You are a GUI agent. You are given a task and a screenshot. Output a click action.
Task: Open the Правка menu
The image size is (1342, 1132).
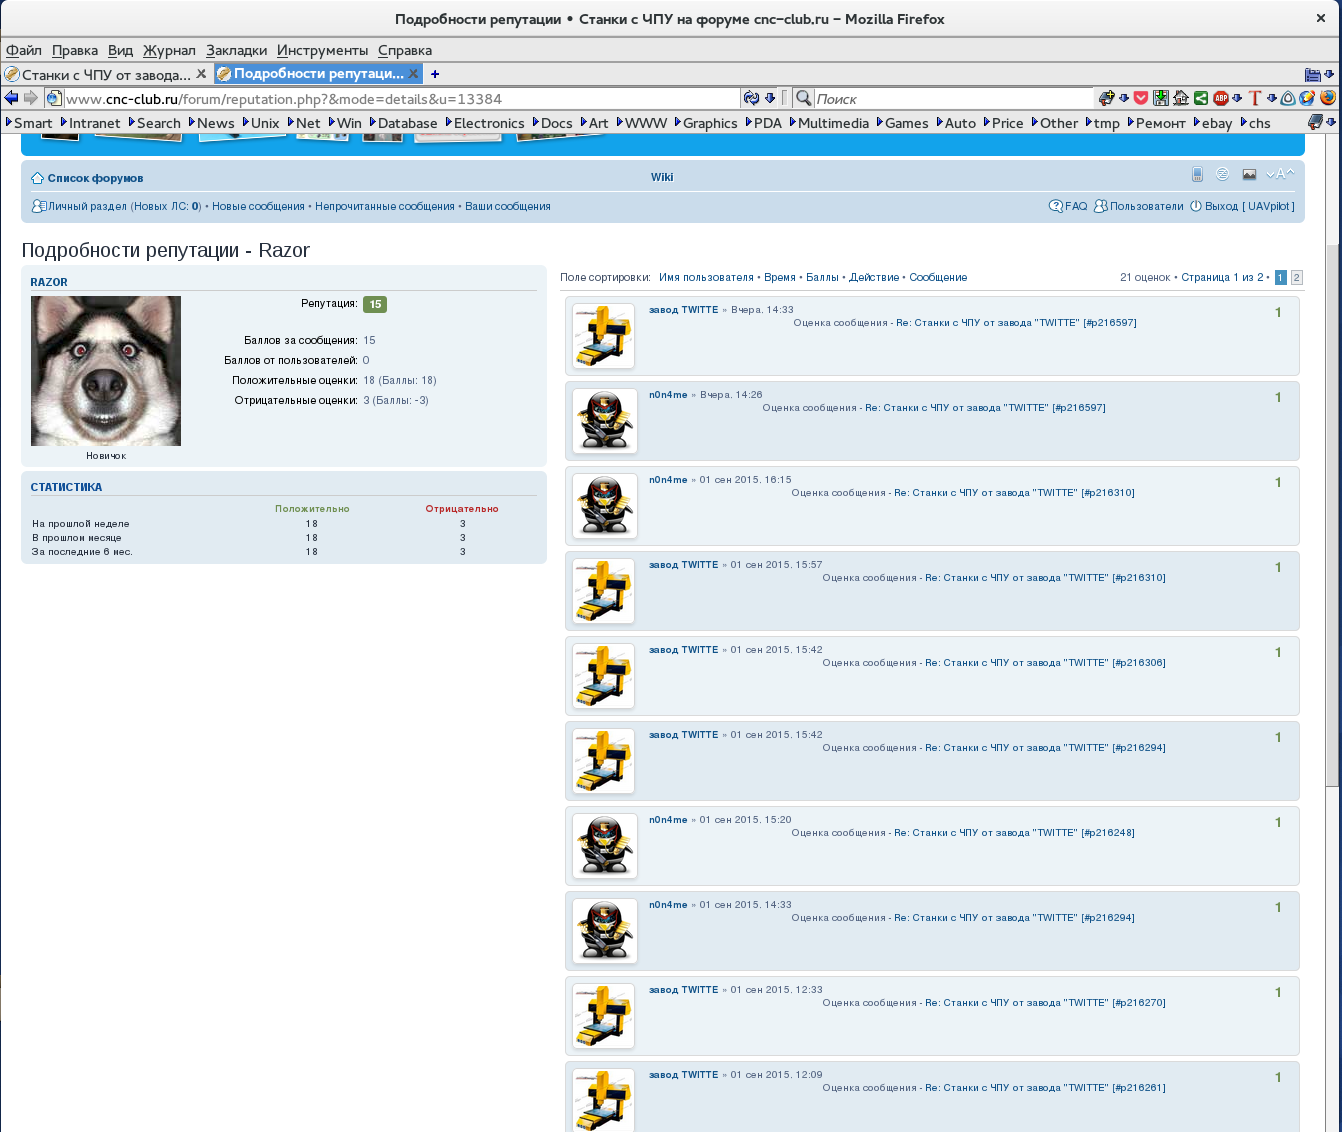click(75, 50)
